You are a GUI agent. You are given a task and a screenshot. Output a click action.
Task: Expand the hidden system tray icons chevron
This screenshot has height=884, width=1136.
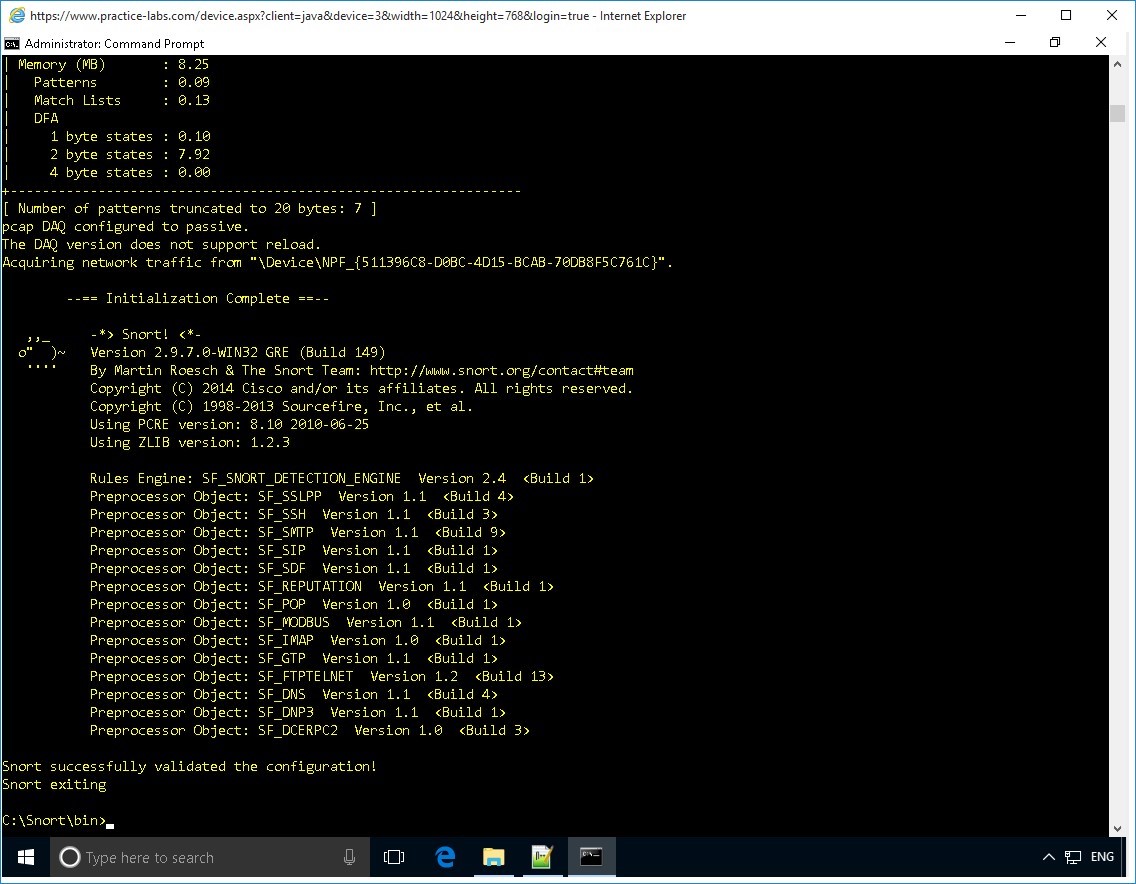click(x=1048, y=858)
